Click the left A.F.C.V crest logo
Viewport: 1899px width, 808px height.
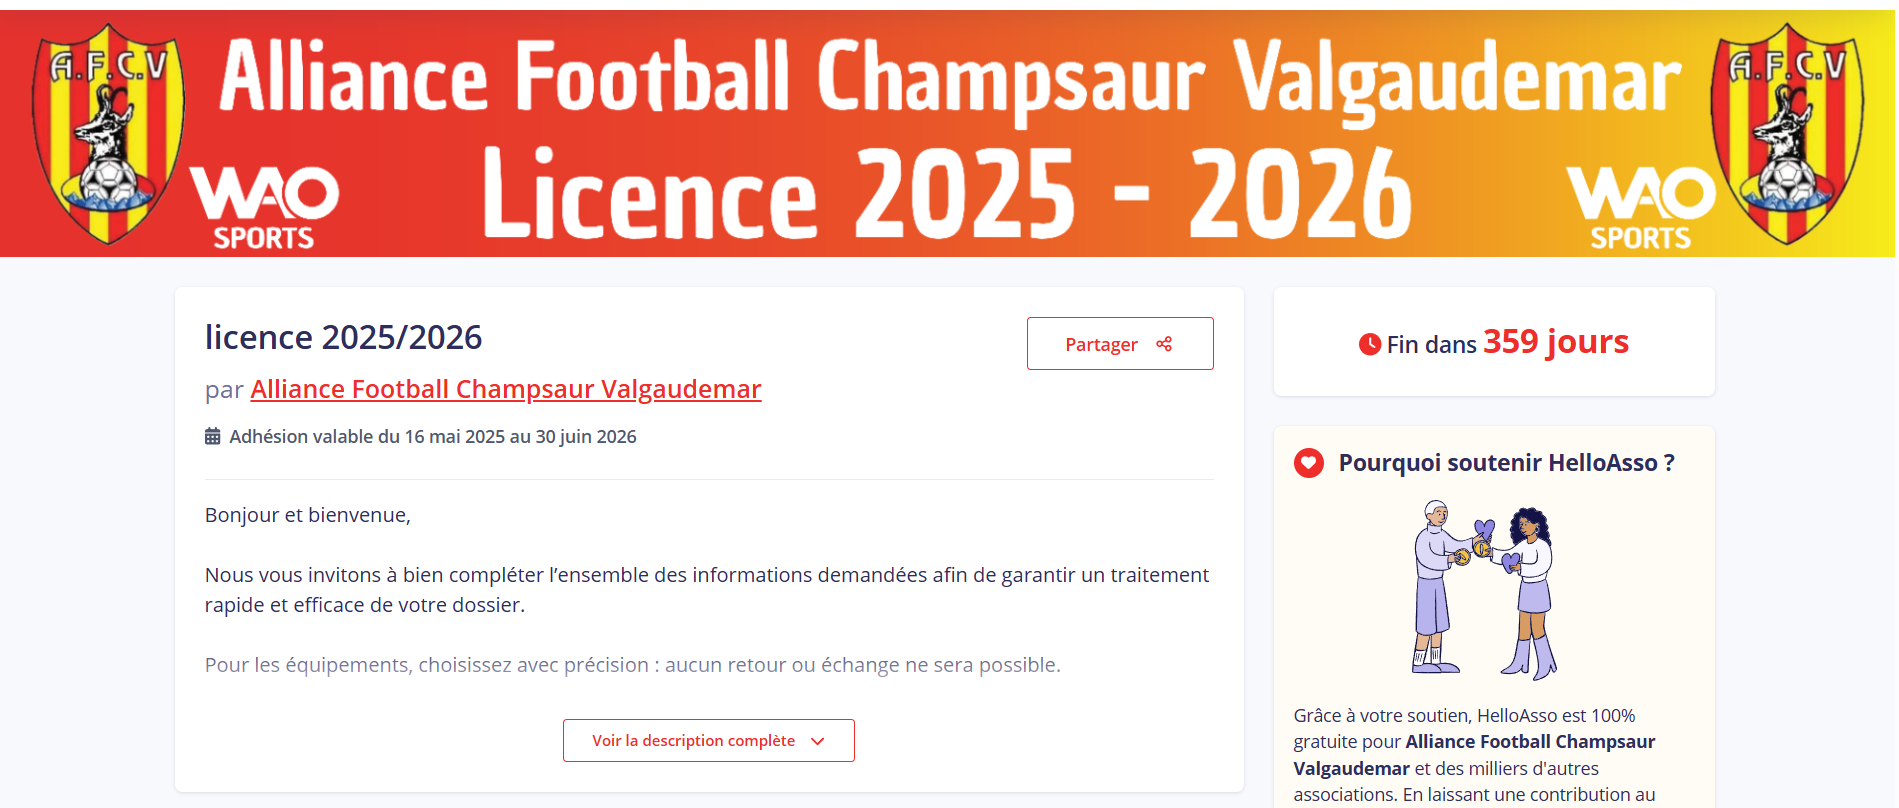108,134
